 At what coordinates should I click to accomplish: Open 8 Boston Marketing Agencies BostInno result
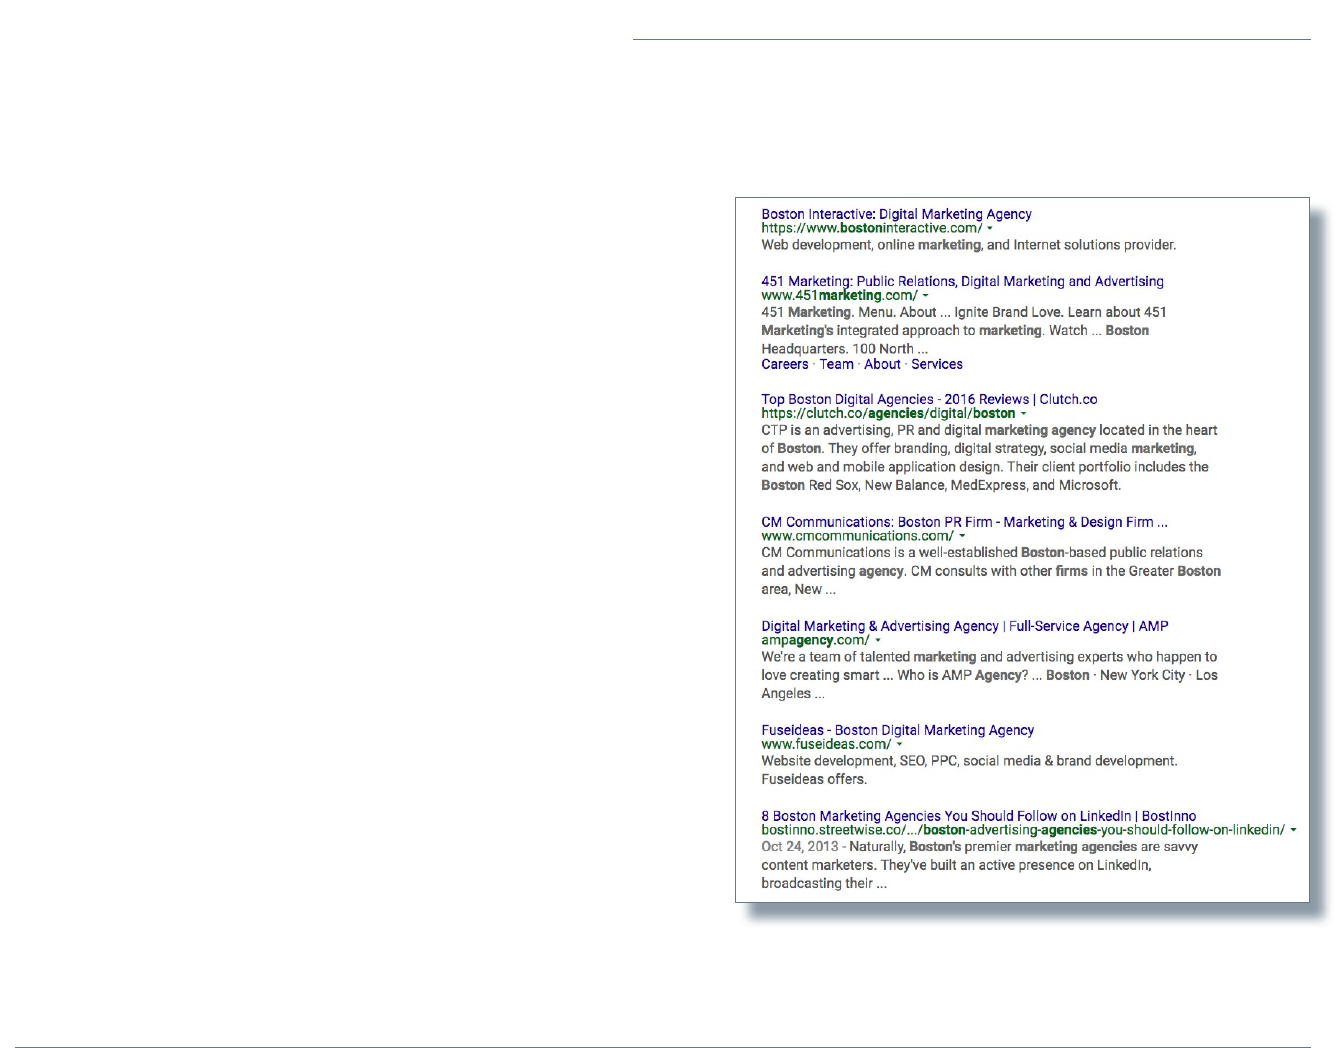978,816
